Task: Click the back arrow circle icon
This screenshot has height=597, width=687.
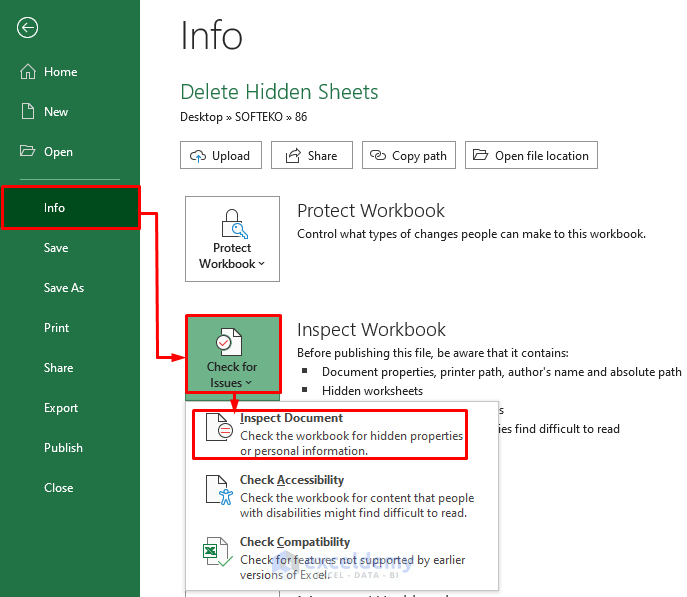Action: point(28,28)
